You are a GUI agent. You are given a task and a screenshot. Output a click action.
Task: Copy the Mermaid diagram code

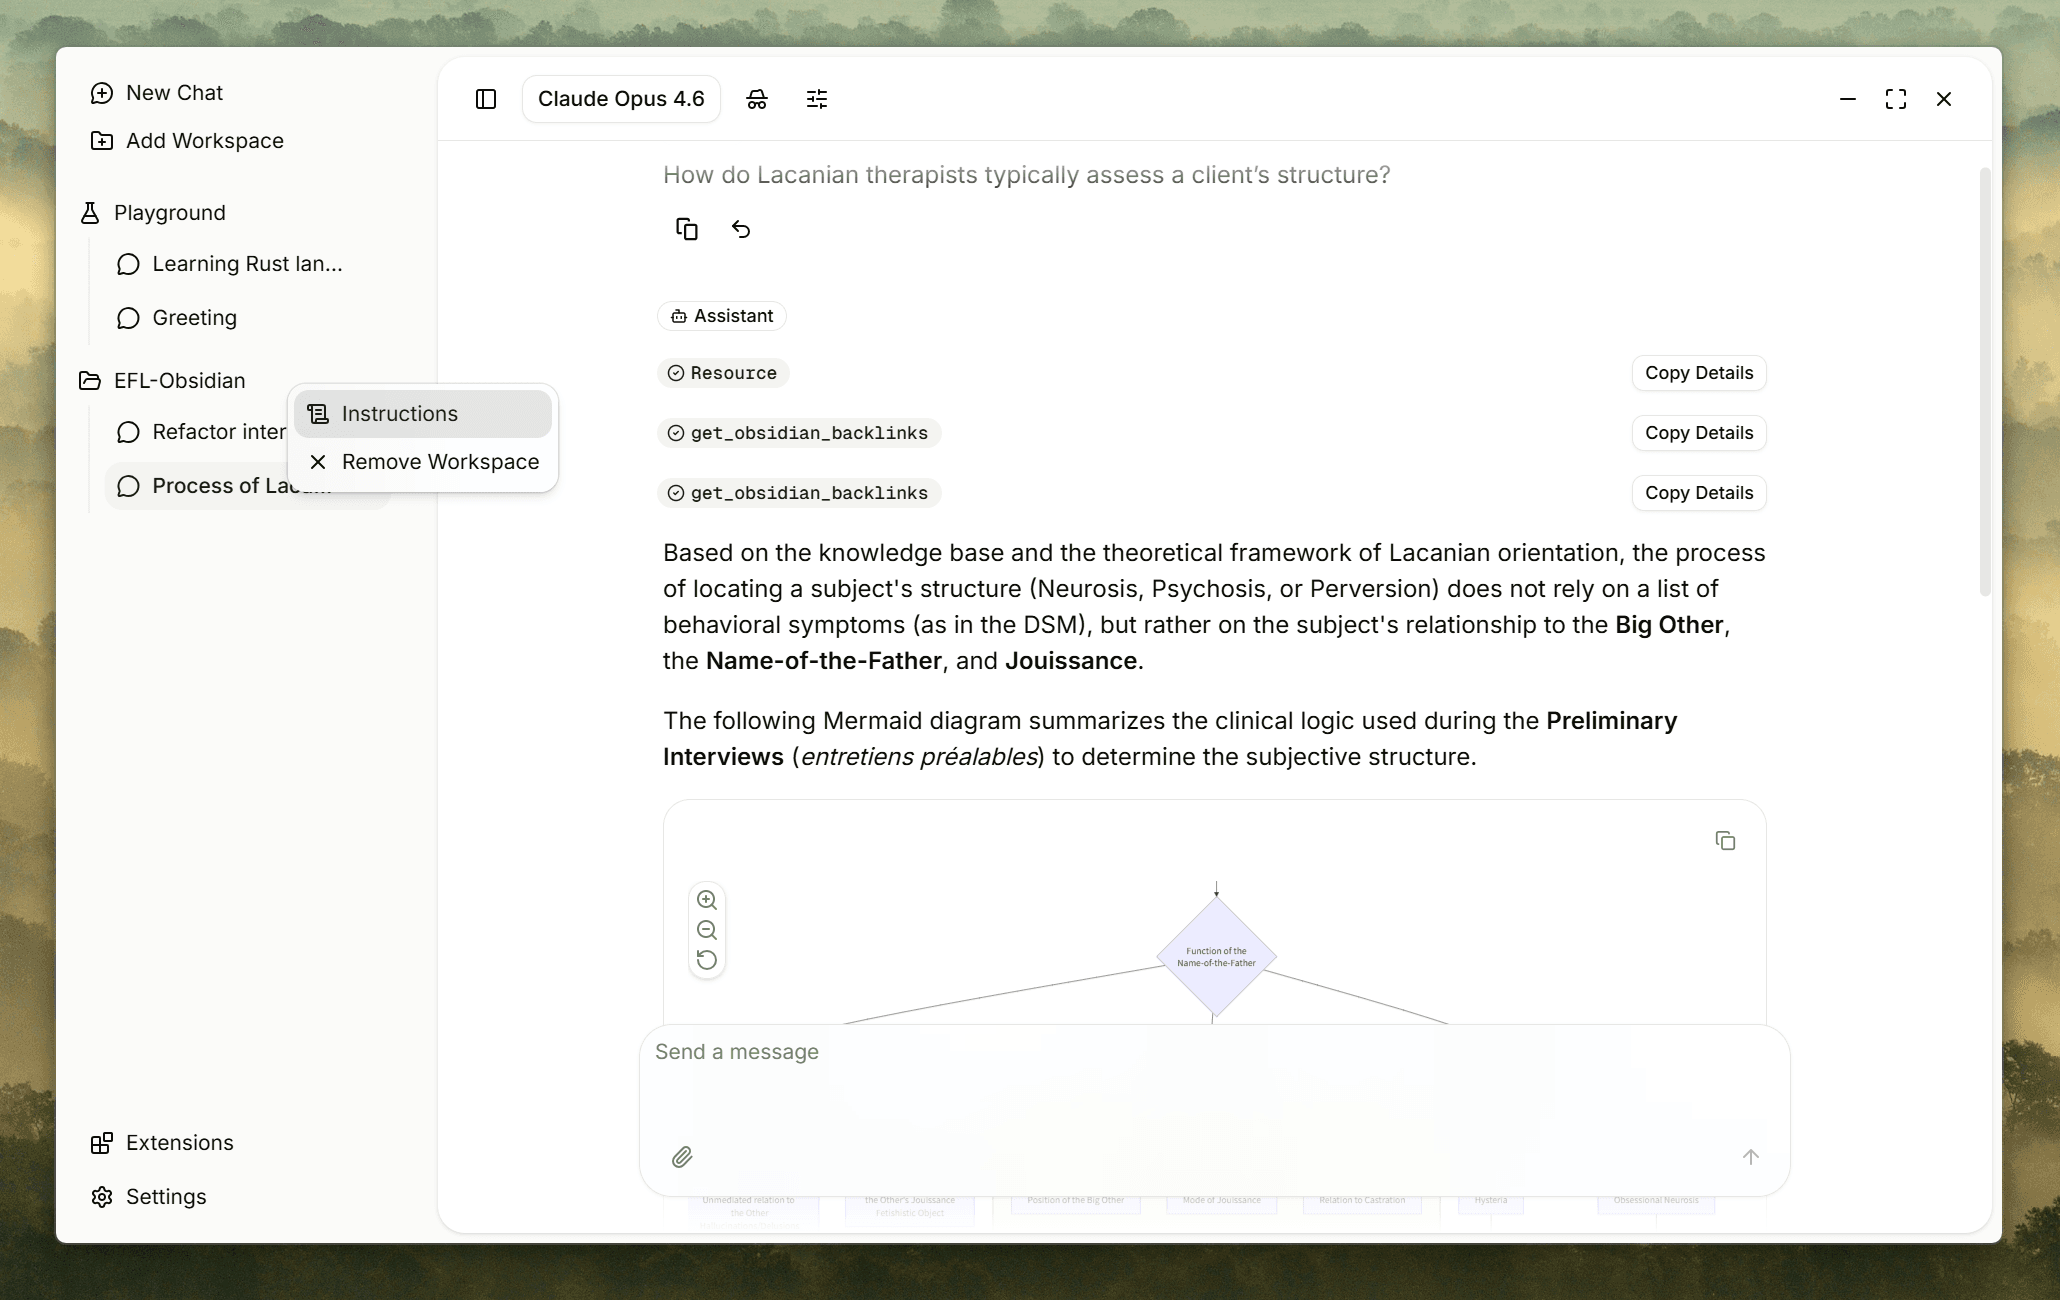tap(1725, 841)
